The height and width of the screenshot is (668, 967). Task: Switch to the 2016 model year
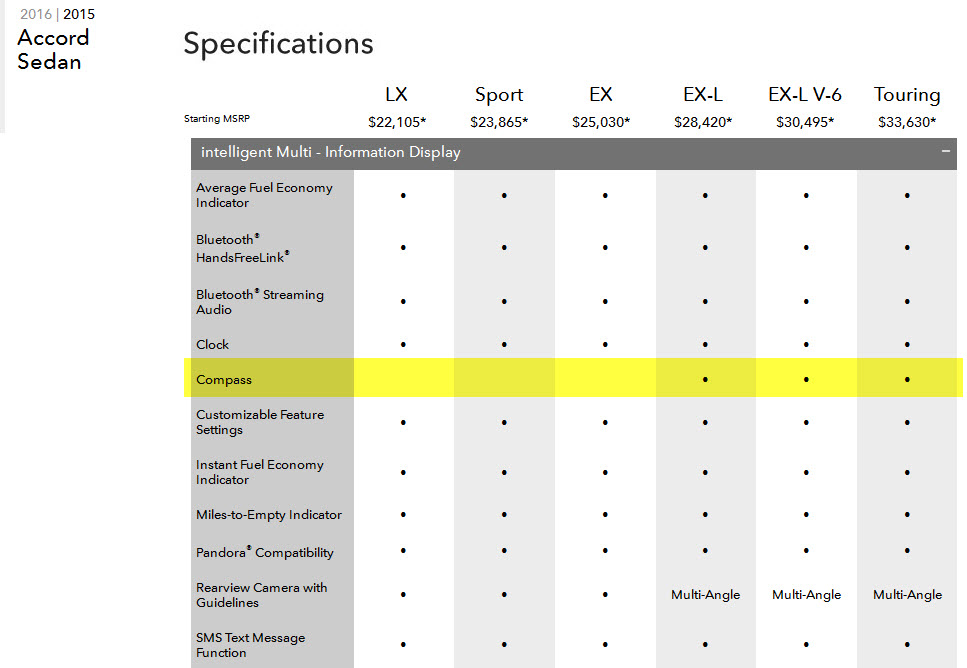(x=37, y=15)
